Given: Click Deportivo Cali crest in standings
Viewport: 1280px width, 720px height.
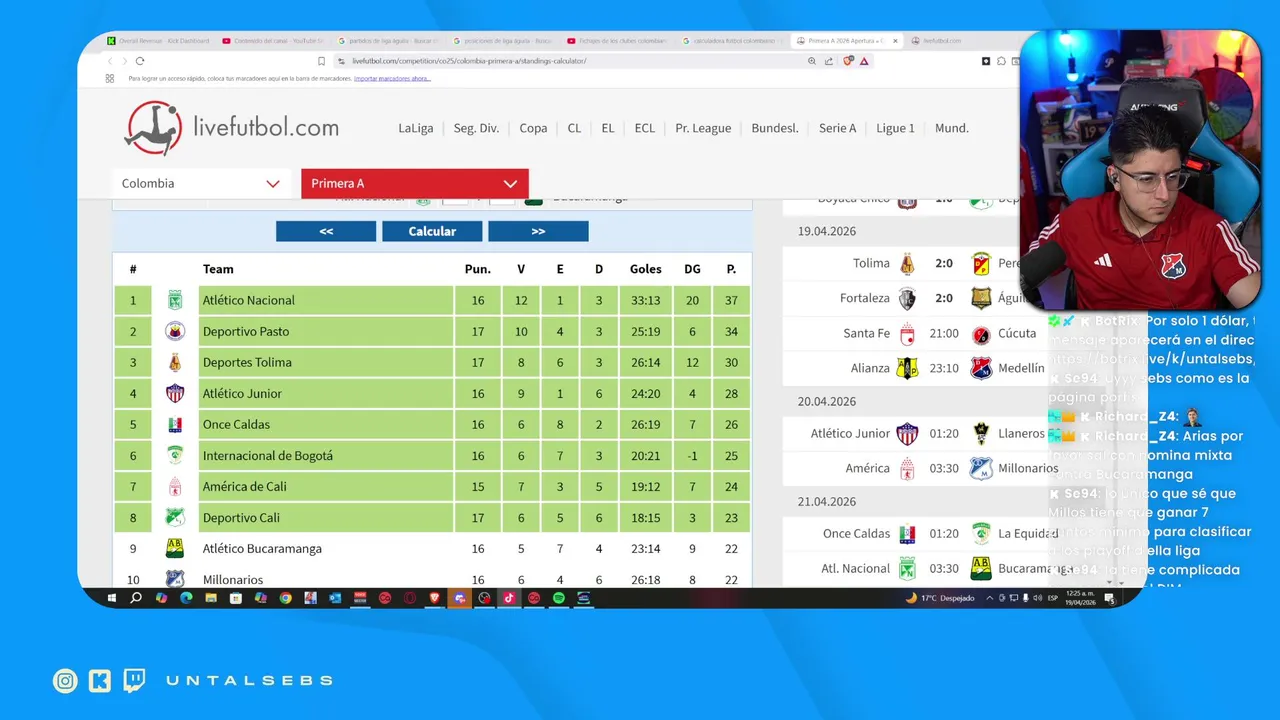Looking at the screenshot, I should coord(175,517).
